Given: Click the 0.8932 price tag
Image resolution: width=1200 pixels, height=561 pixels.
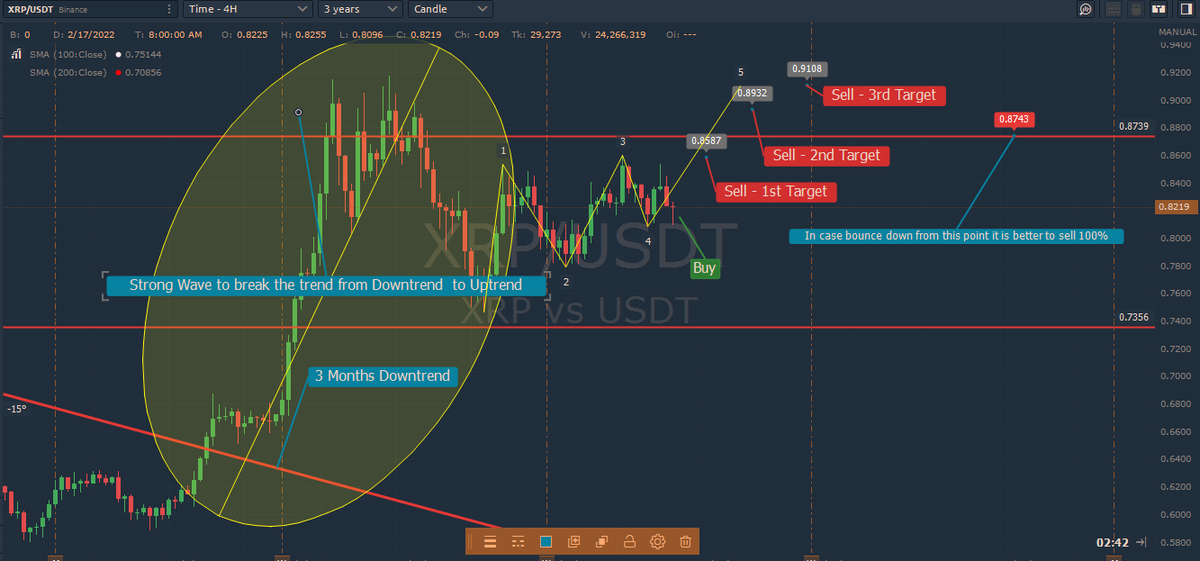Looking at the screenshot, I should pos(751,92).
